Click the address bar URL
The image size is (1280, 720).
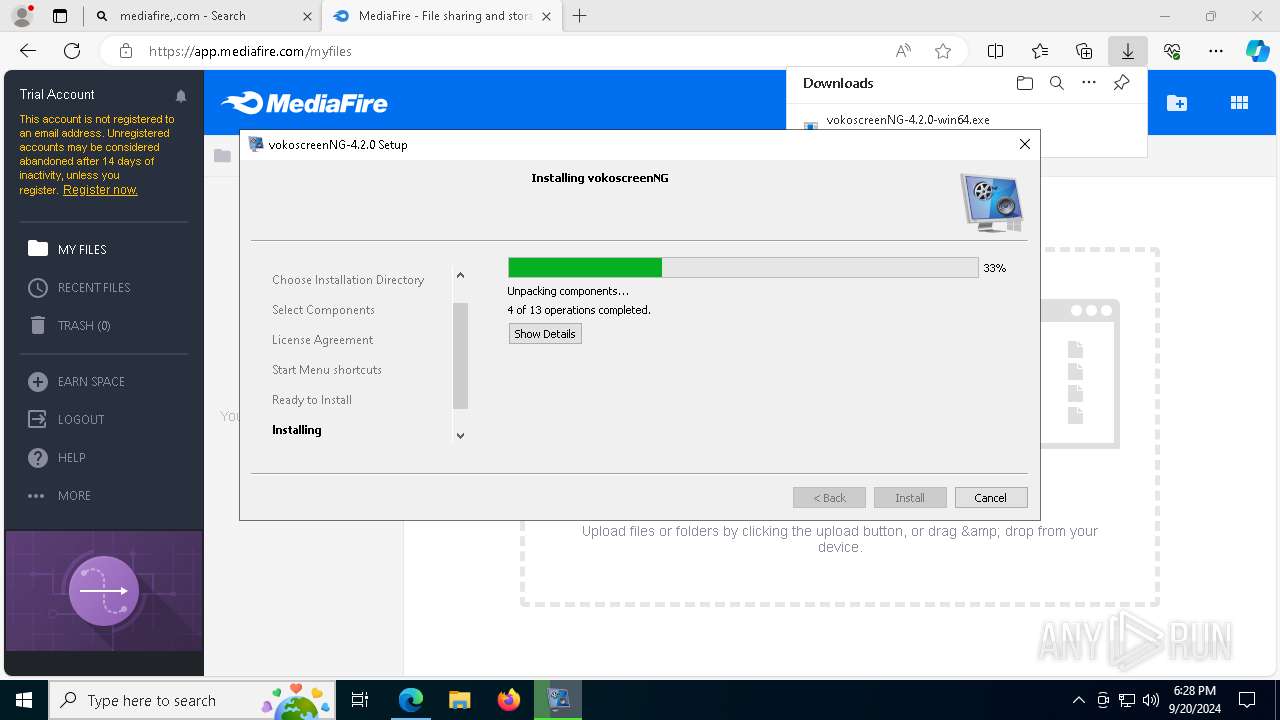point(250,51)
